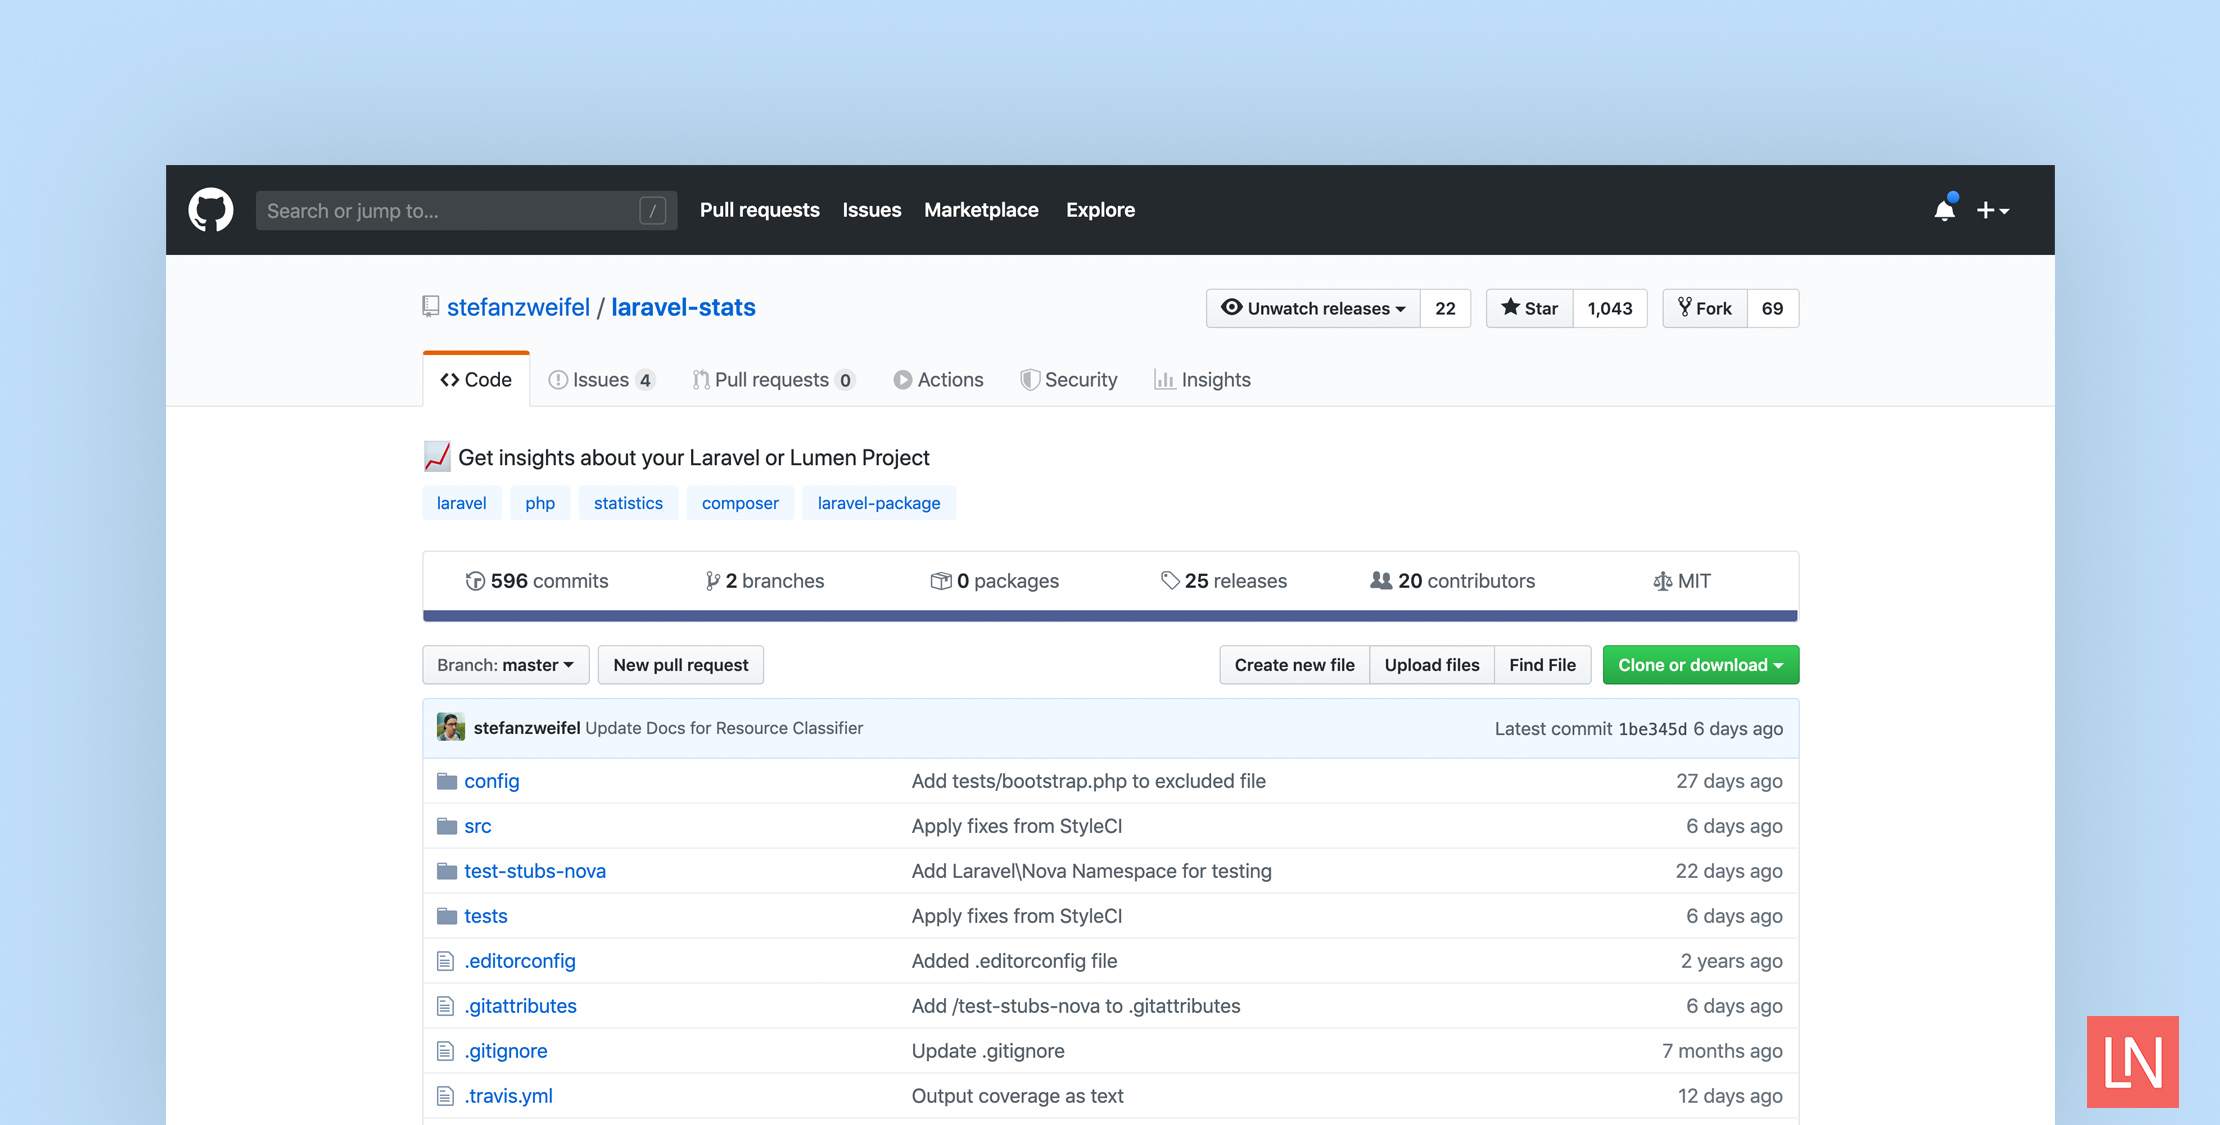The height and width of the screenshot is (1125, 2220).
Task: Open commit message Update Docs for Resource Classifier
Action: tap(724, 728)
